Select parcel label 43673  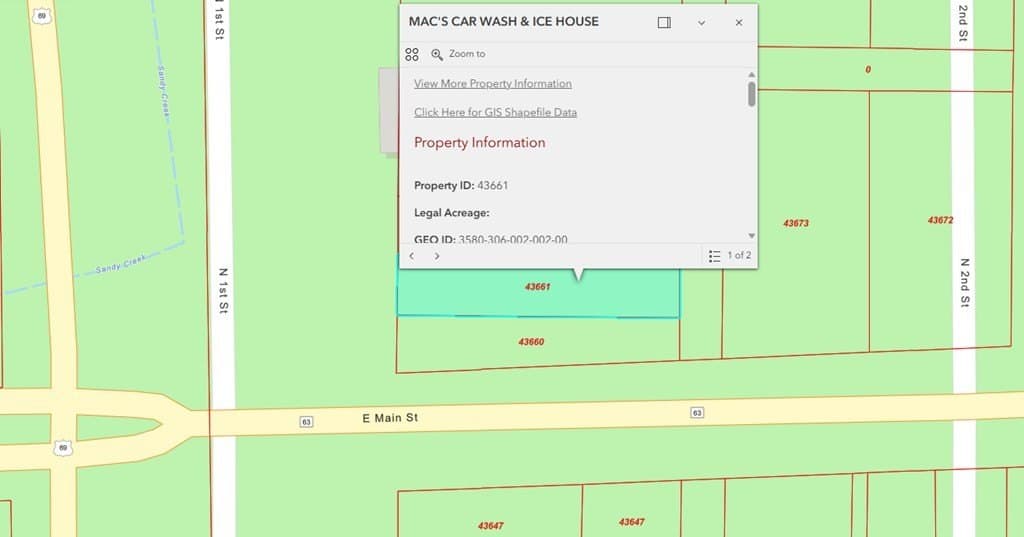(796, 223)
